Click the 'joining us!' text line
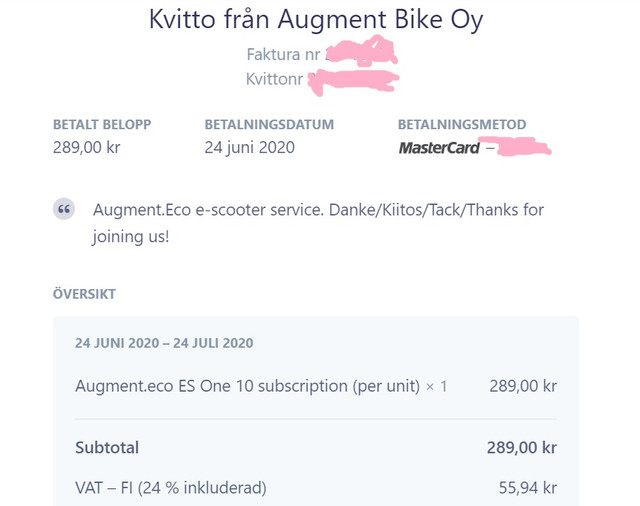 [x=131, y=236]
